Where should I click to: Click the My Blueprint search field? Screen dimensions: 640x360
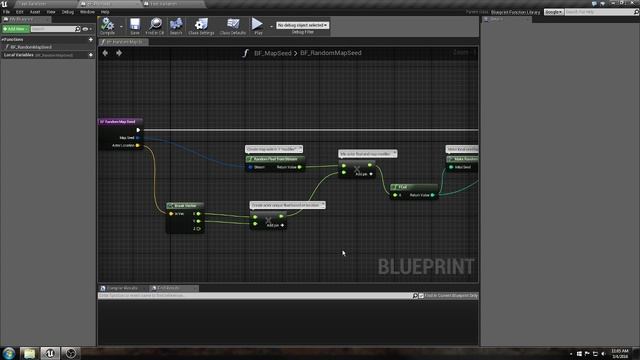(53, 29)
